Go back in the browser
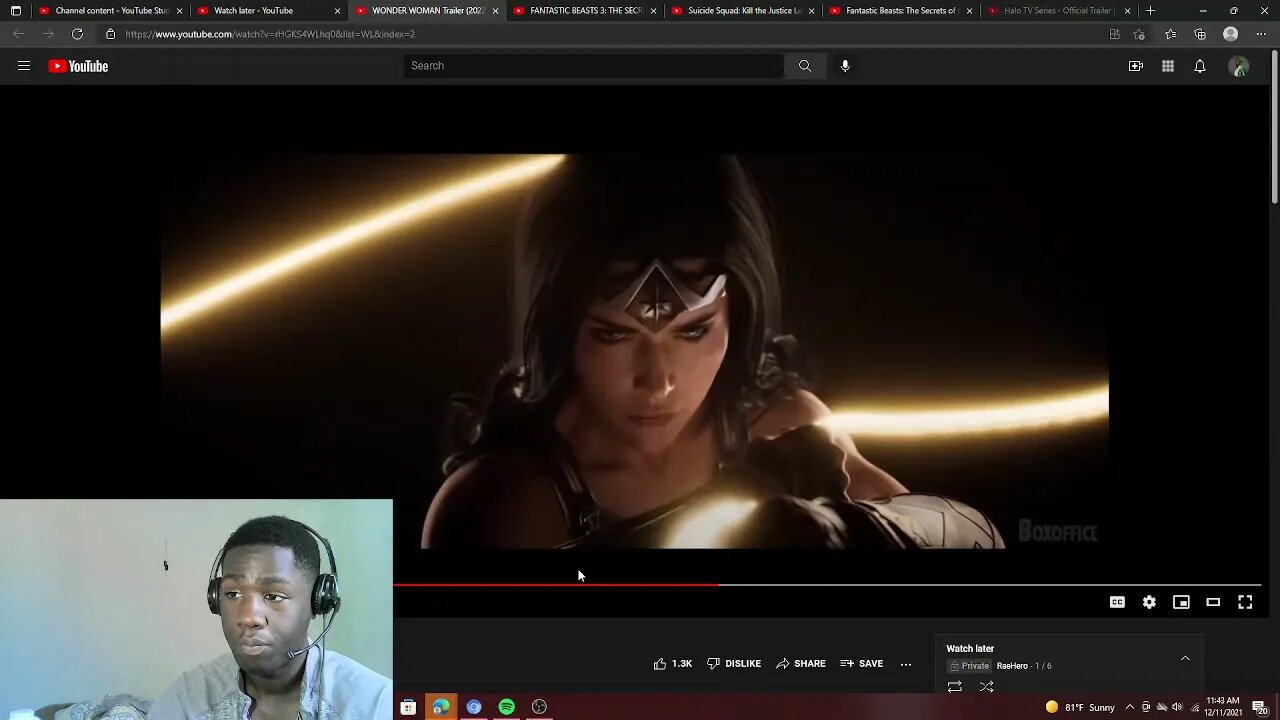Image resolution: width=1280 pixels, height=720 pixels. [x=18, y=34]
